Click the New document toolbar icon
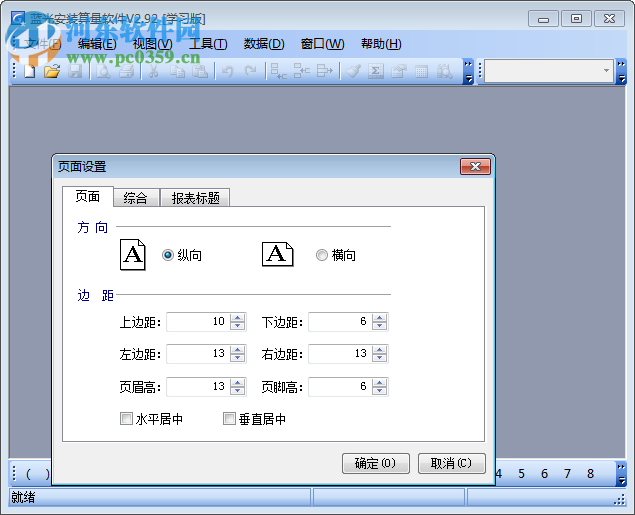635x515 pixels. pos(29,72)
